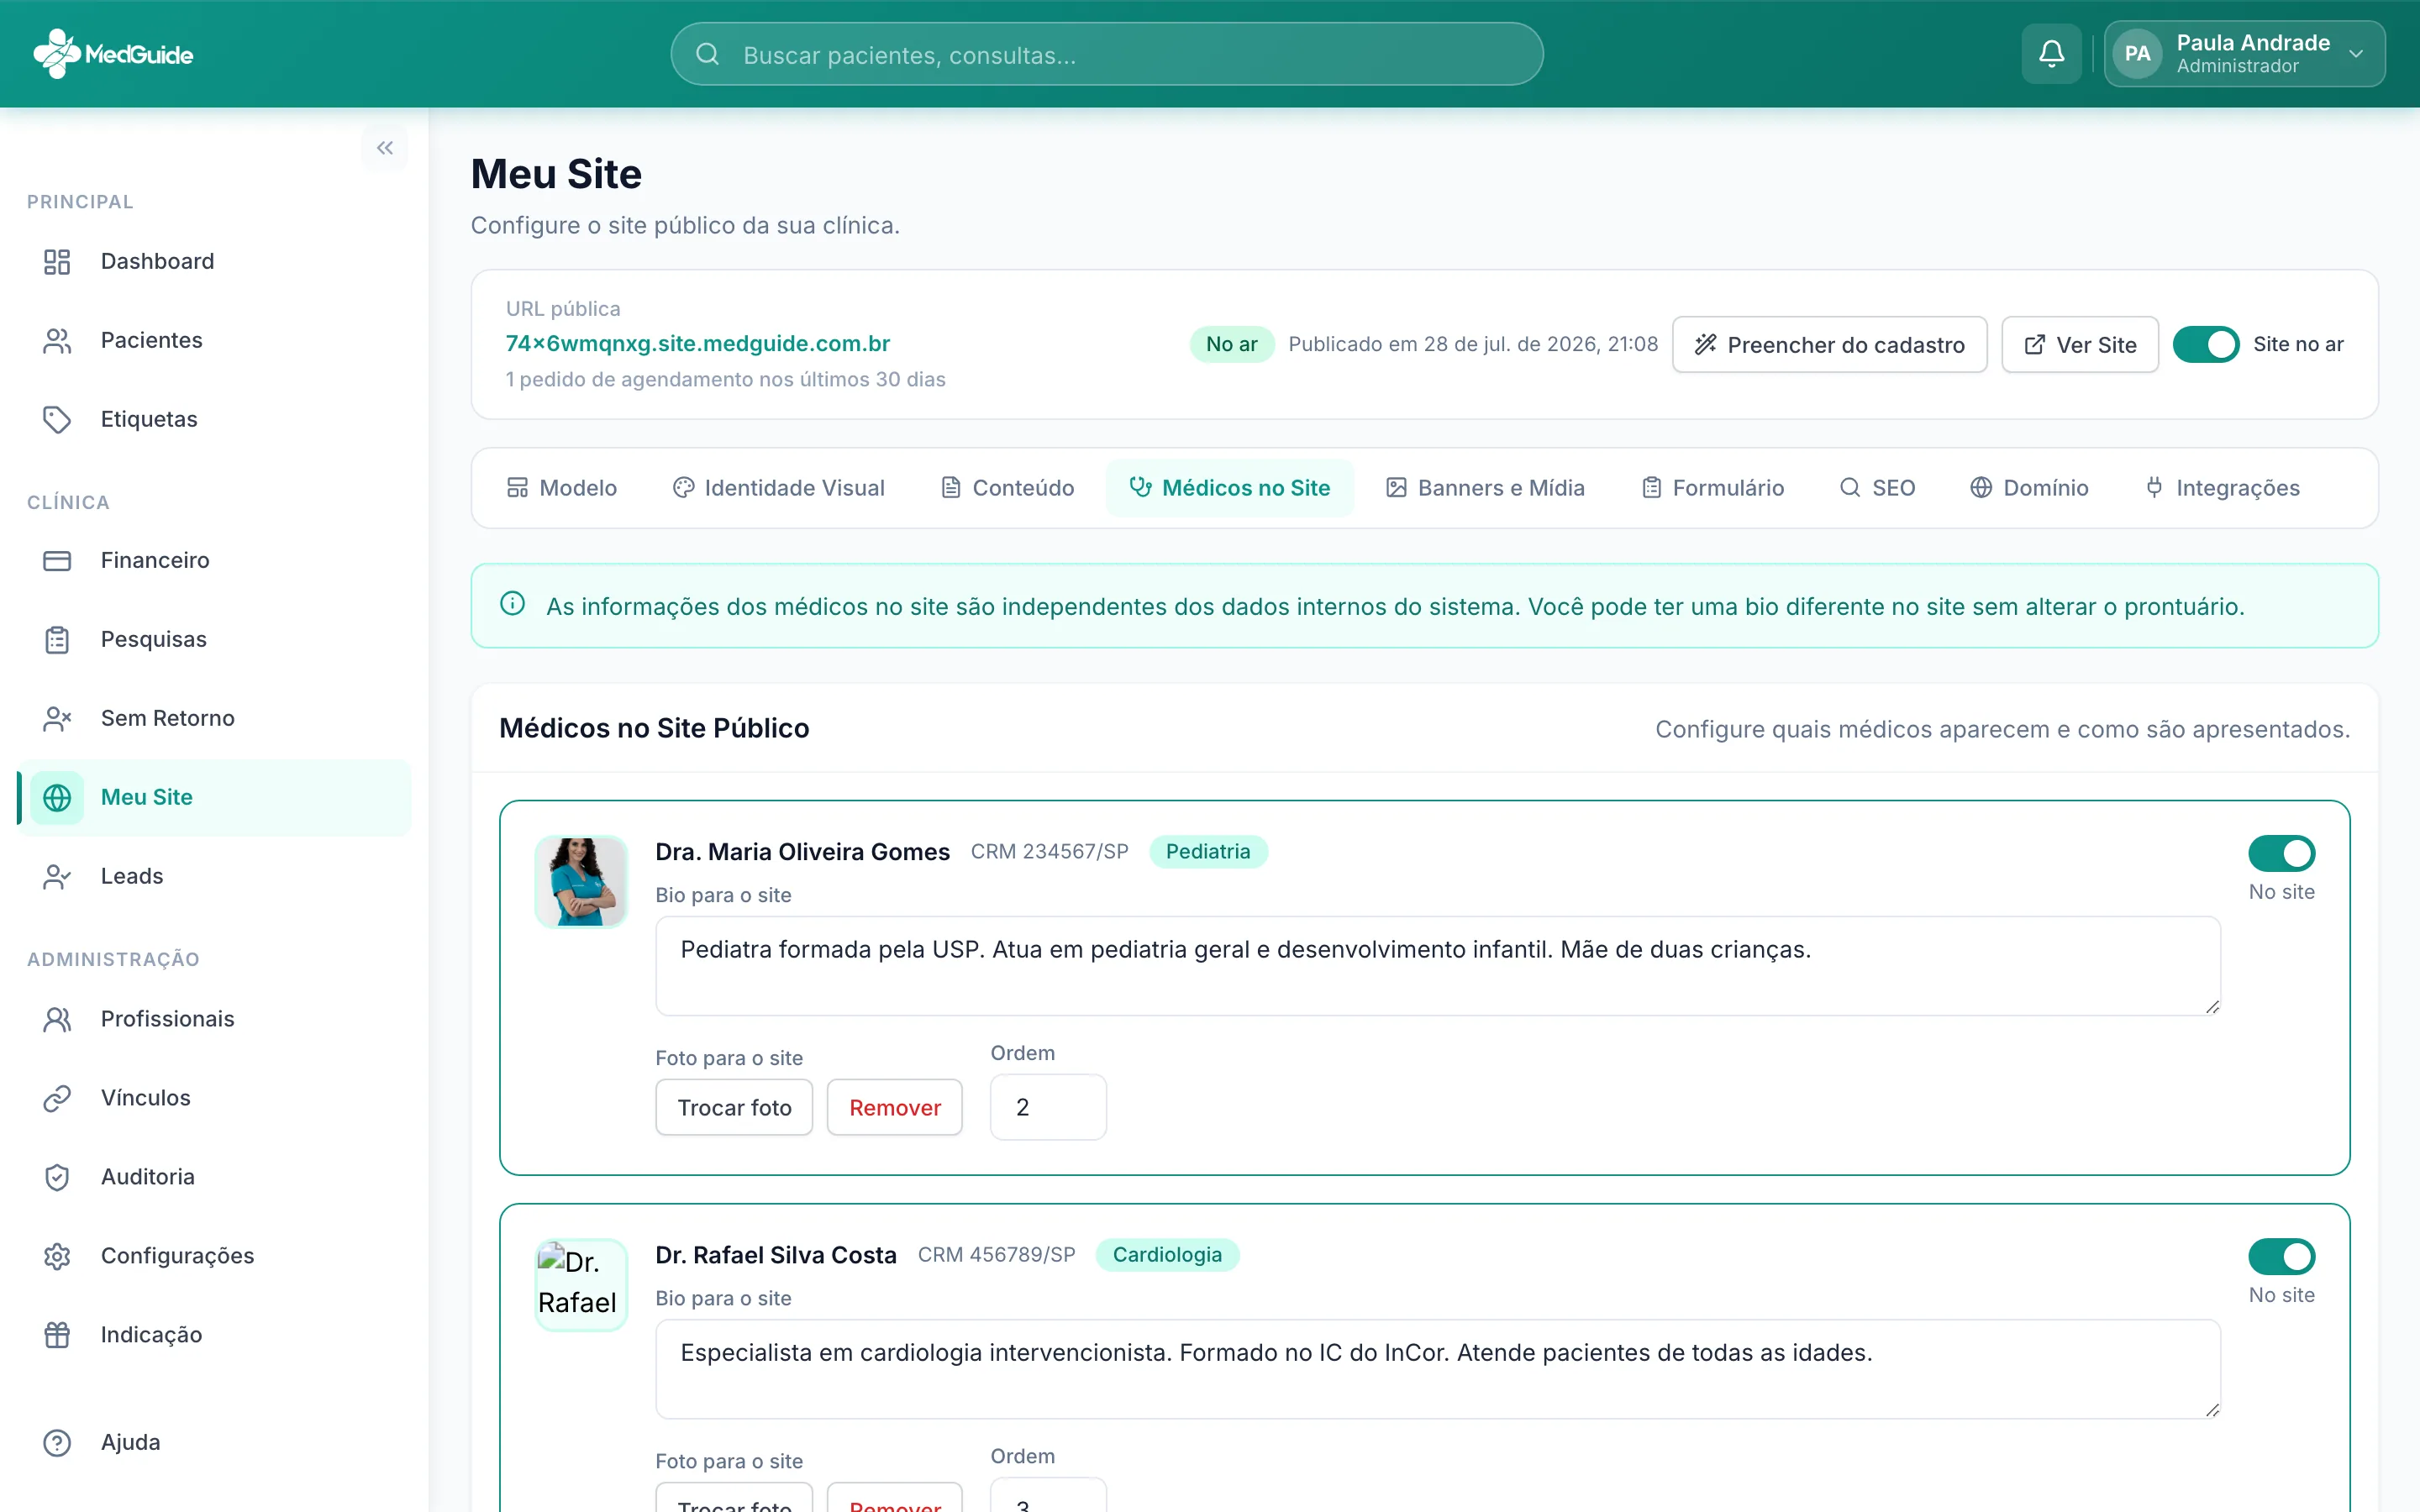
Task: Switch to the Formulário tab
Action: [x=1713, y=488]
